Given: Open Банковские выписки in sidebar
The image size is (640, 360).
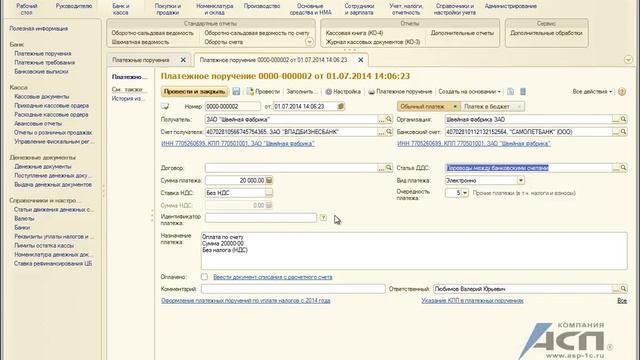Looking at the screenshot, I should (41, 71).
